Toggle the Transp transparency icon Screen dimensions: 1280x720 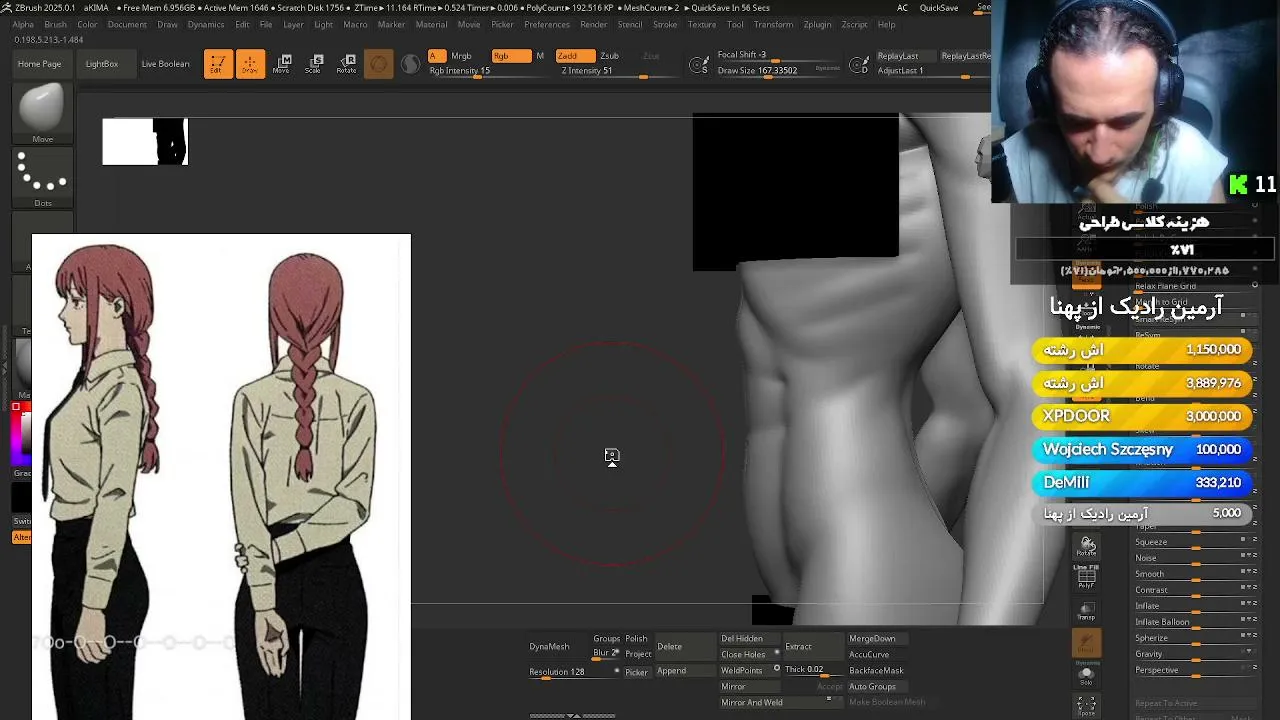[1087, 612]
